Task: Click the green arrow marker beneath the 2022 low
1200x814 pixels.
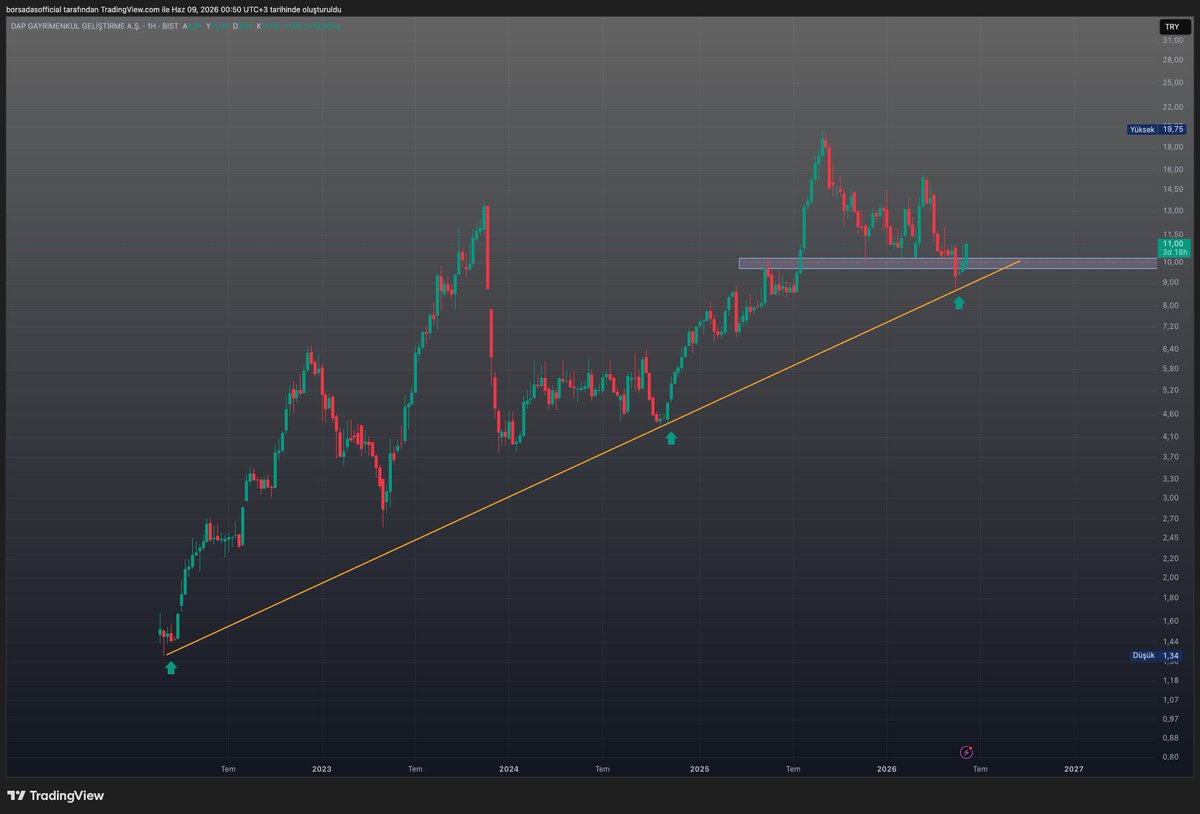Action: (170, 668)
